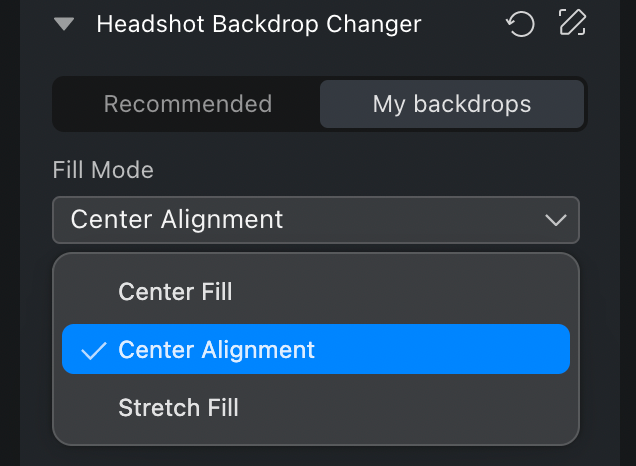Screen dimensions: 636x466
Task: Select the My backdrops tab
Action: coord(452,104)
